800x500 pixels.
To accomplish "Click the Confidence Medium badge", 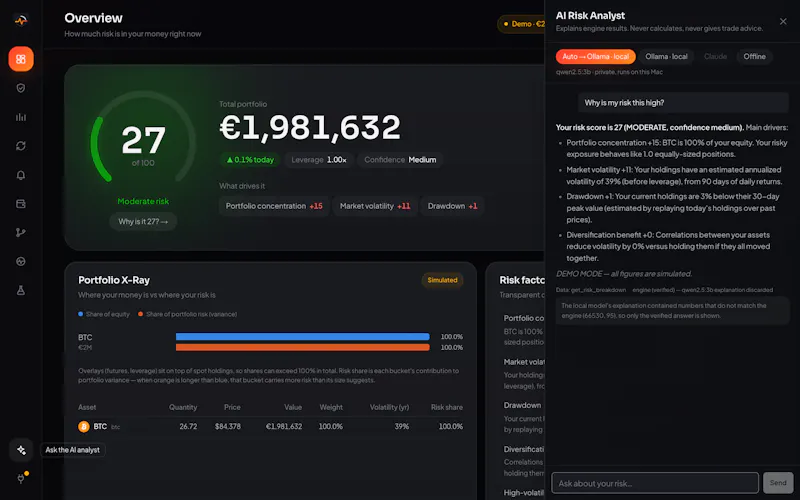I will [x=400, y=160].
